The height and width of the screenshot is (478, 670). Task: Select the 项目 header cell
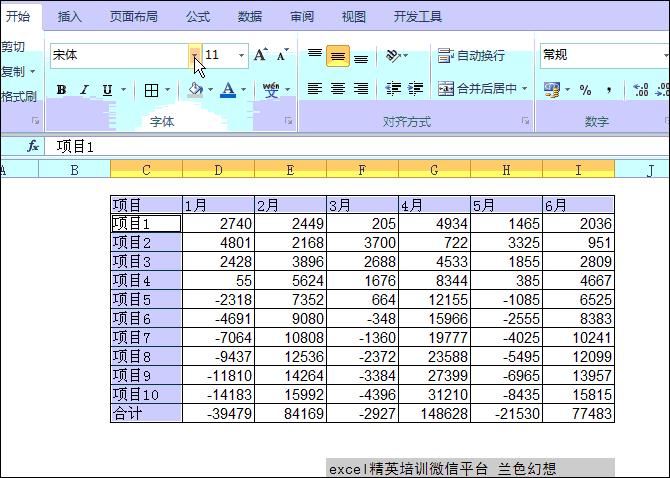(147, 205)
